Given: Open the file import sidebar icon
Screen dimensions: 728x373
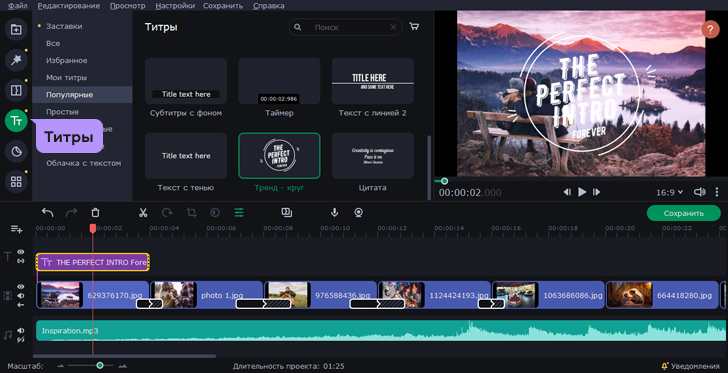Looking at the screenshot, I should click(x=16, y=29).
